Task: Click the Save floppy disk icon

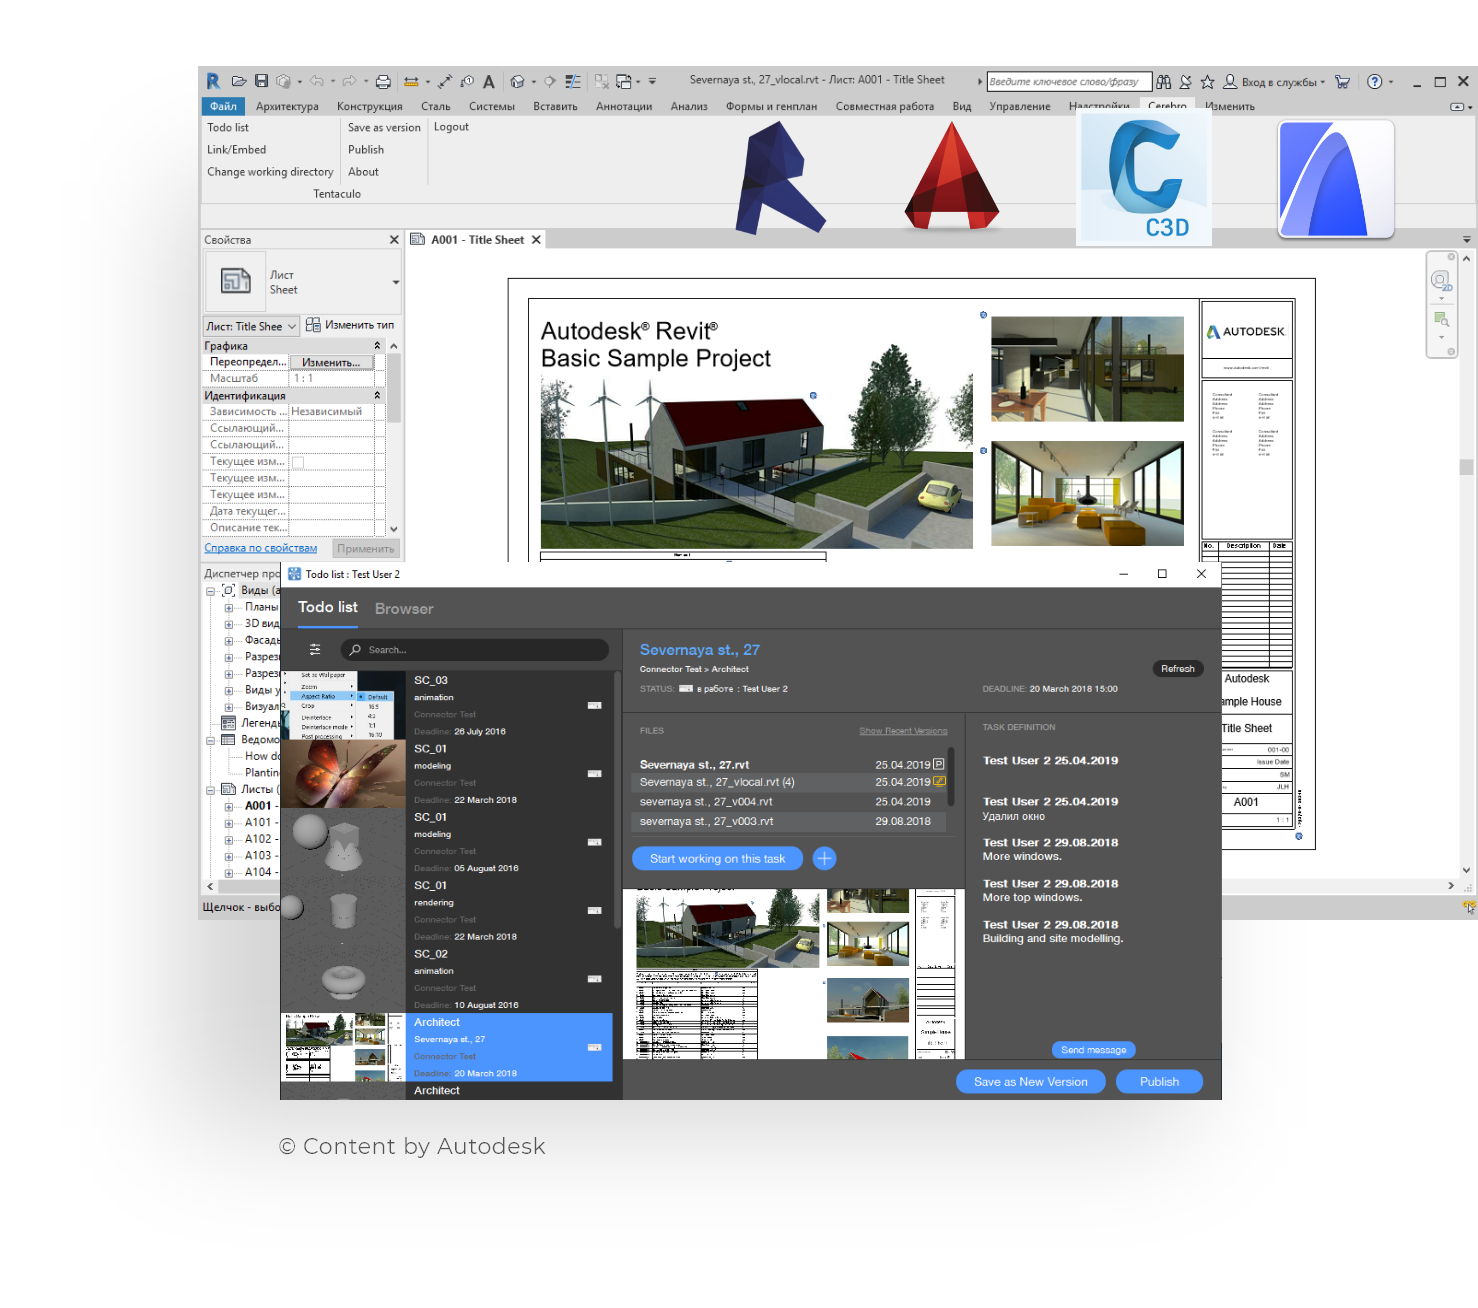Action: [261, 81]
